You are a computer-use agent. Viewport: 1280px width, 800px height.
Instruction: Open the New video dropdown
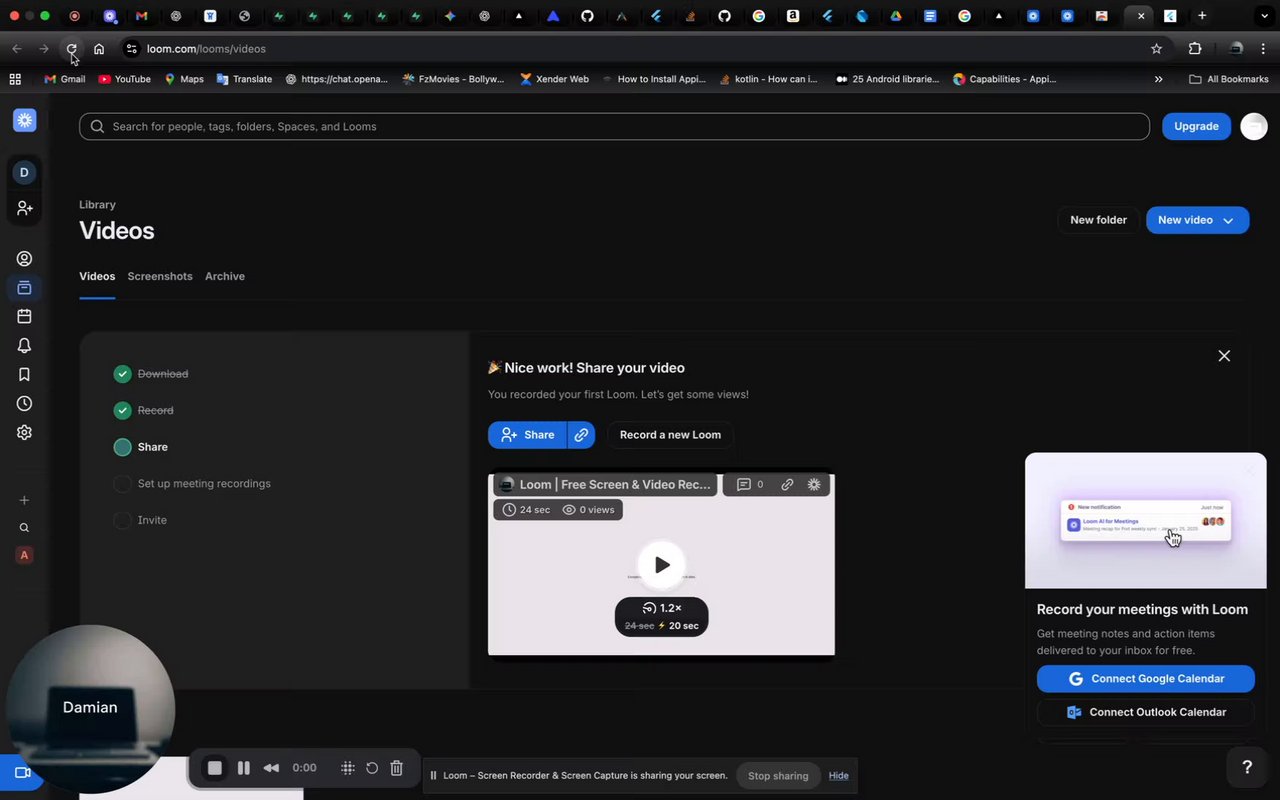(1197, 220)
